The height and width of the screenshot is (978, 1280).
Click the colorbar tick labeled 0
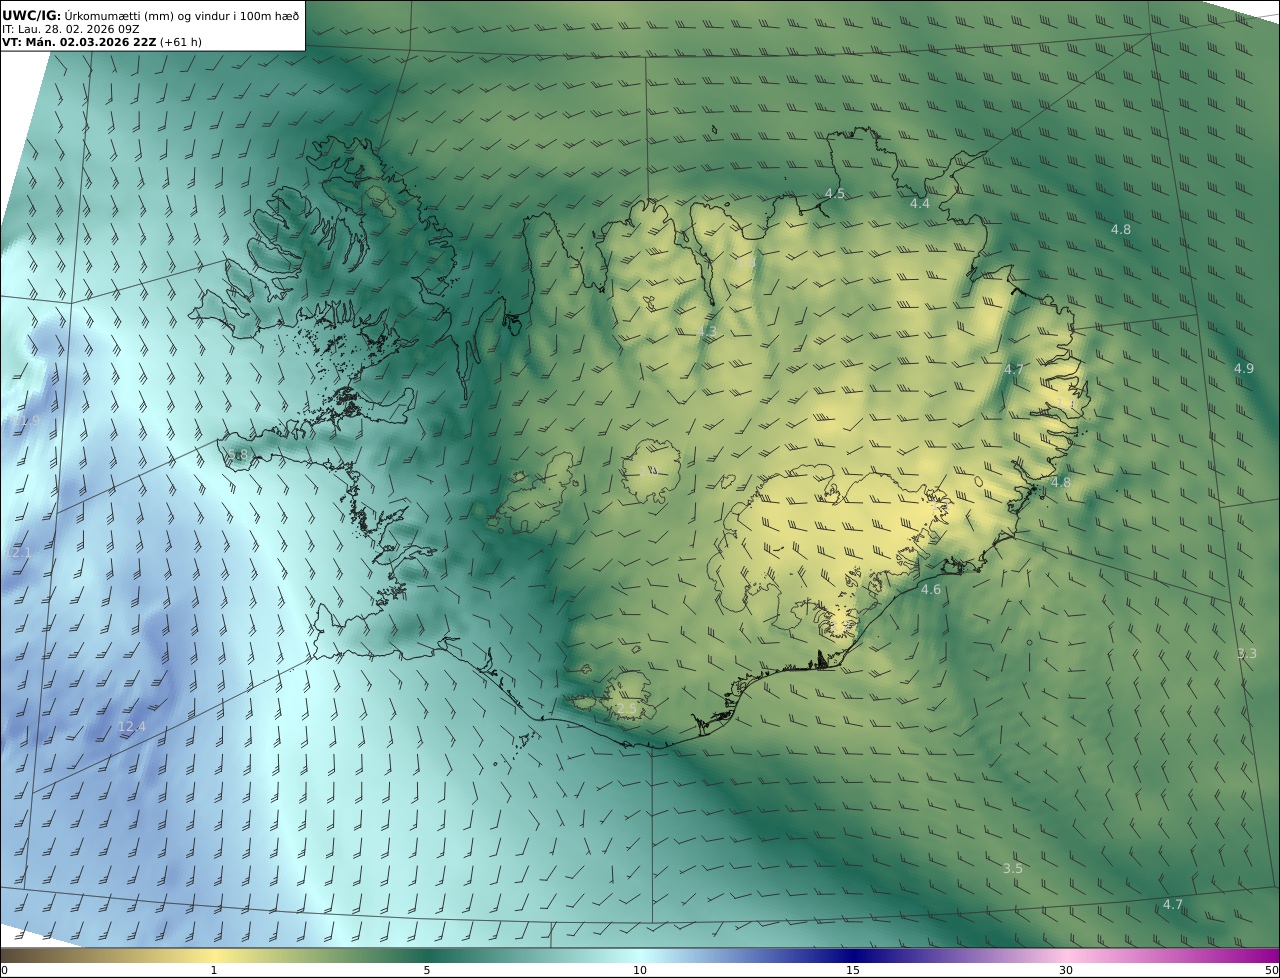[x=4, y=970]
